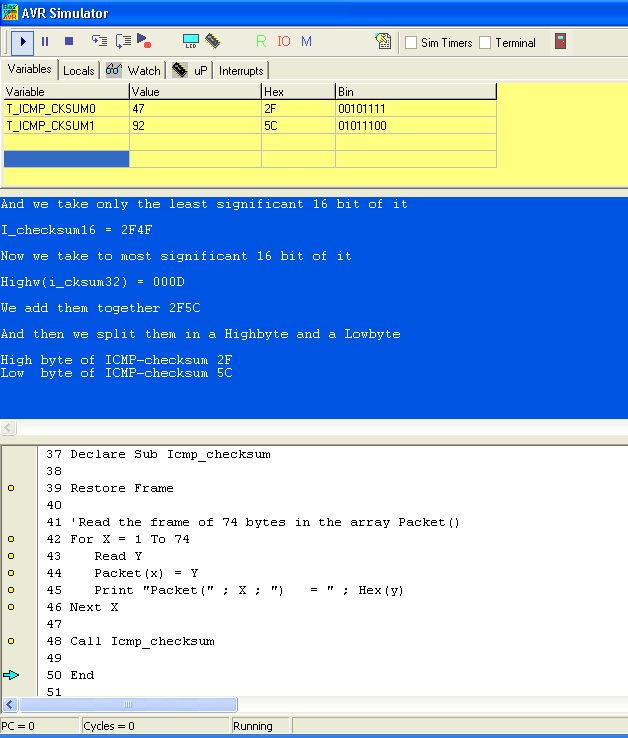
Task: Click terminal line High byte of ICMP-checksum 2F
Action: click(x=116, y=360)
